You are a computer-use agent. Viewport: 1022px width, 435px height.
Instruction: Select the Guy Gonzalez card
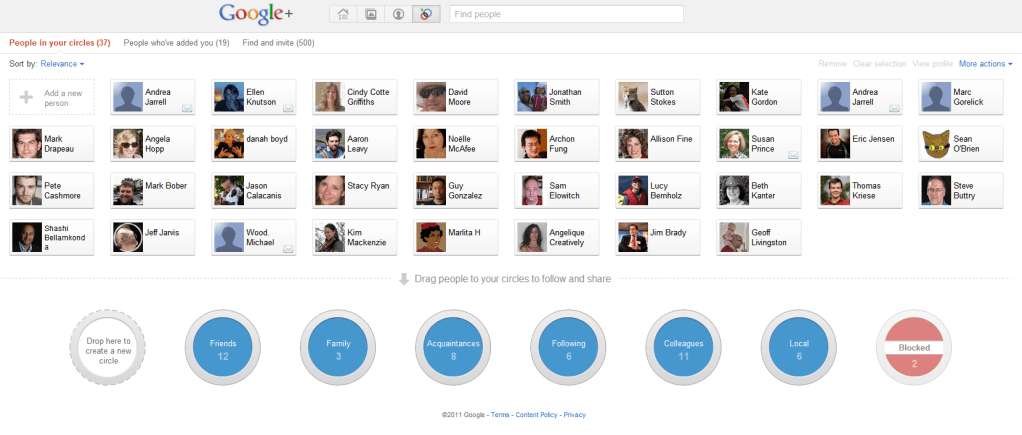click(x=456, y=190)
